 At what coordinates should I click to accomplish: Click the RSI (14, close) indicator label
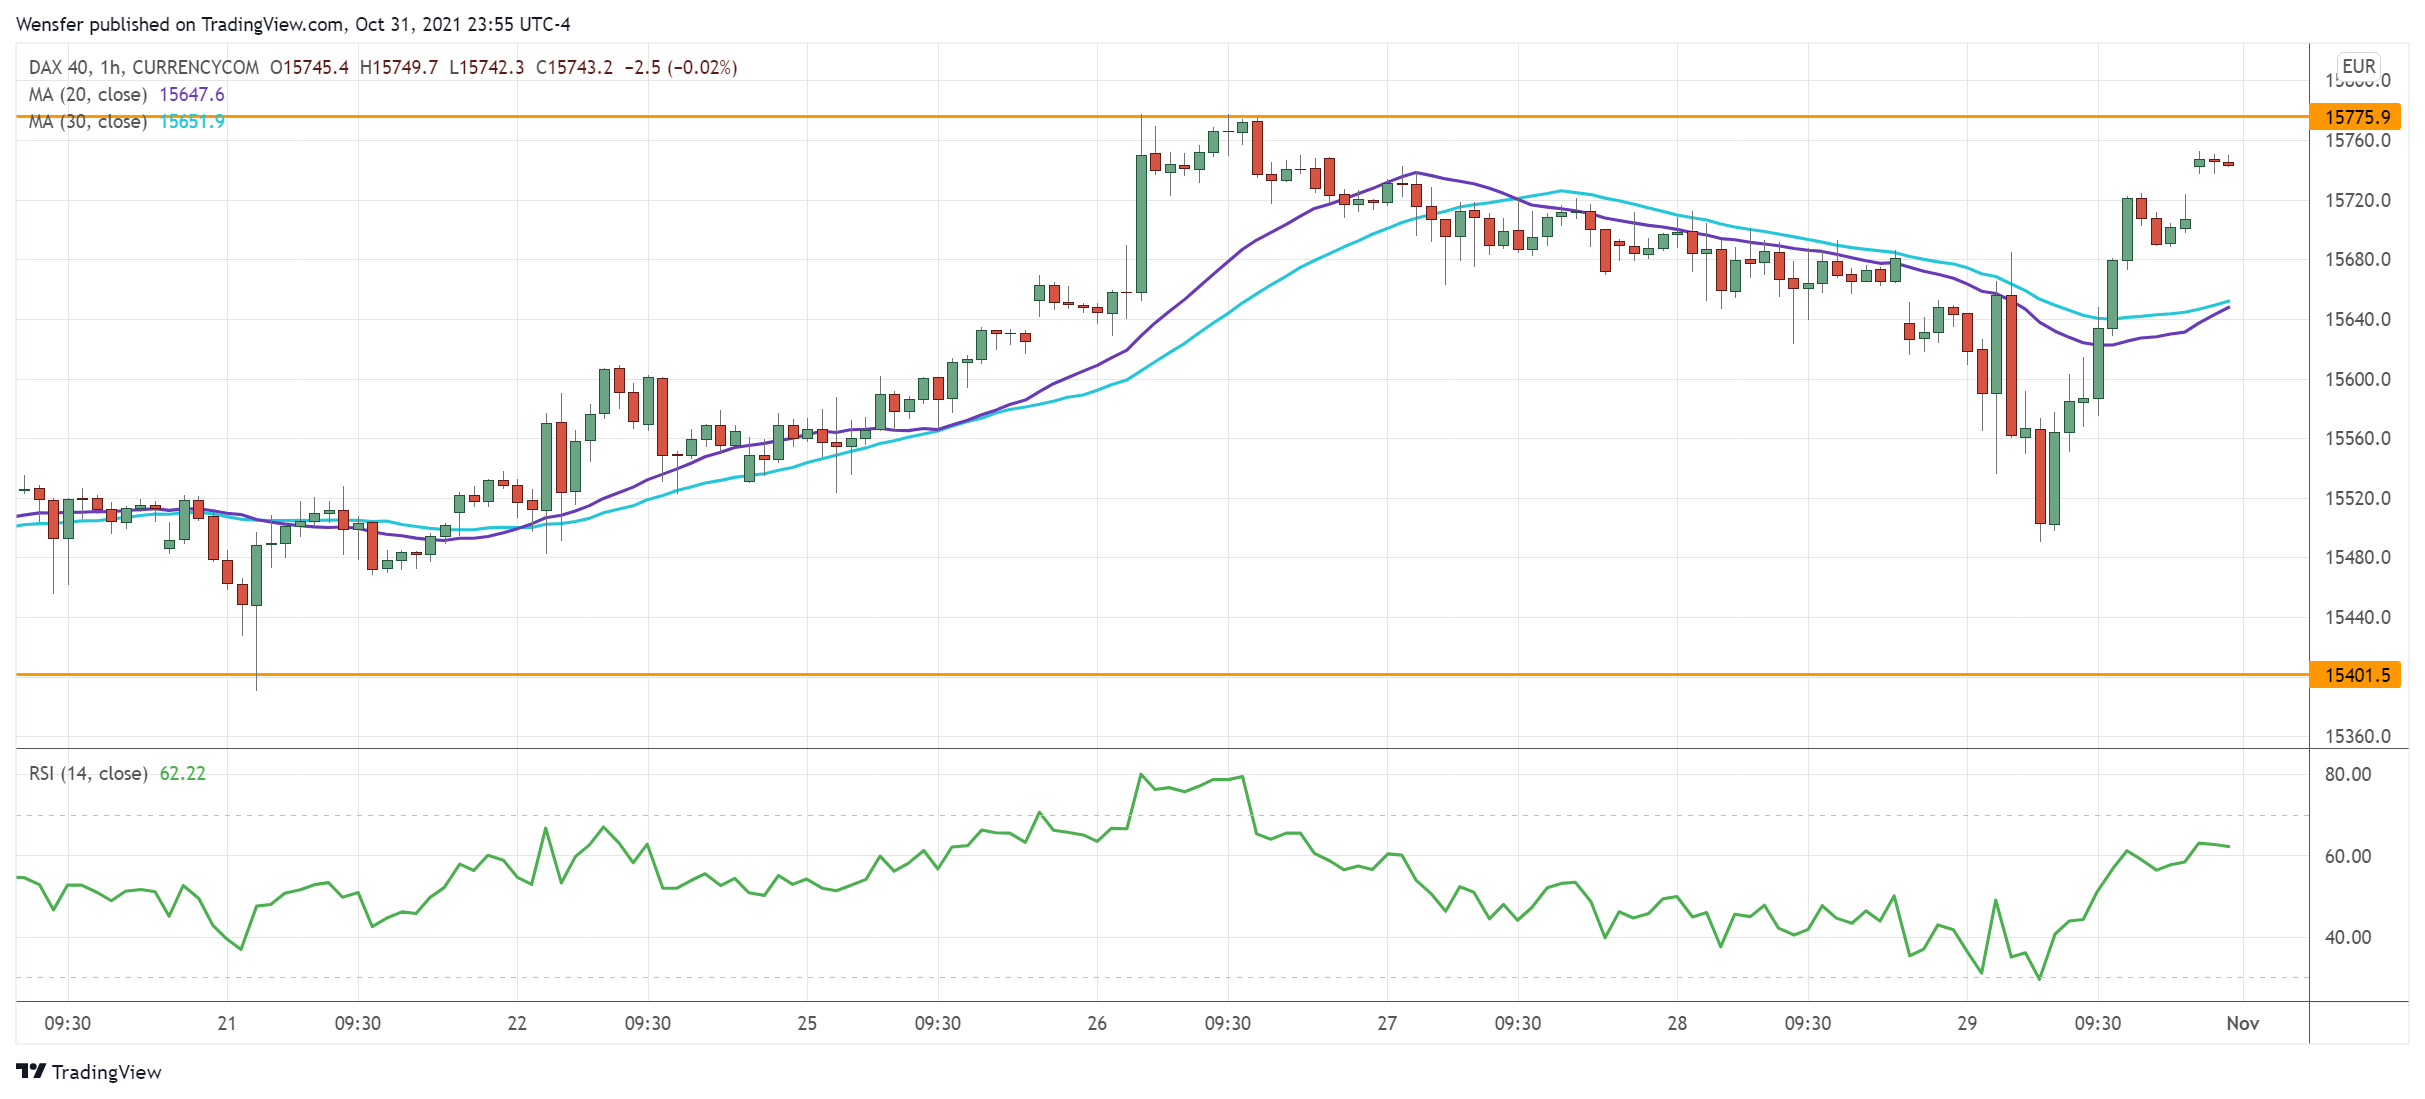(88, 773)
